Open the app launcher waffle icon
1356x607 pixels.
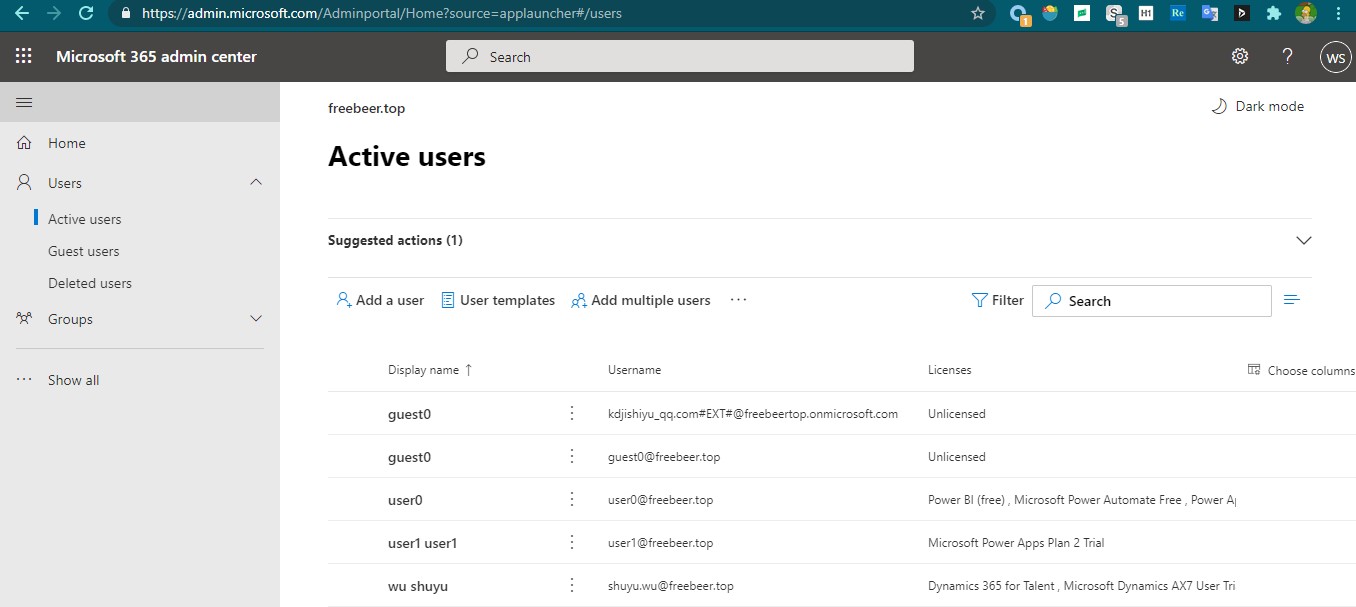23,57
